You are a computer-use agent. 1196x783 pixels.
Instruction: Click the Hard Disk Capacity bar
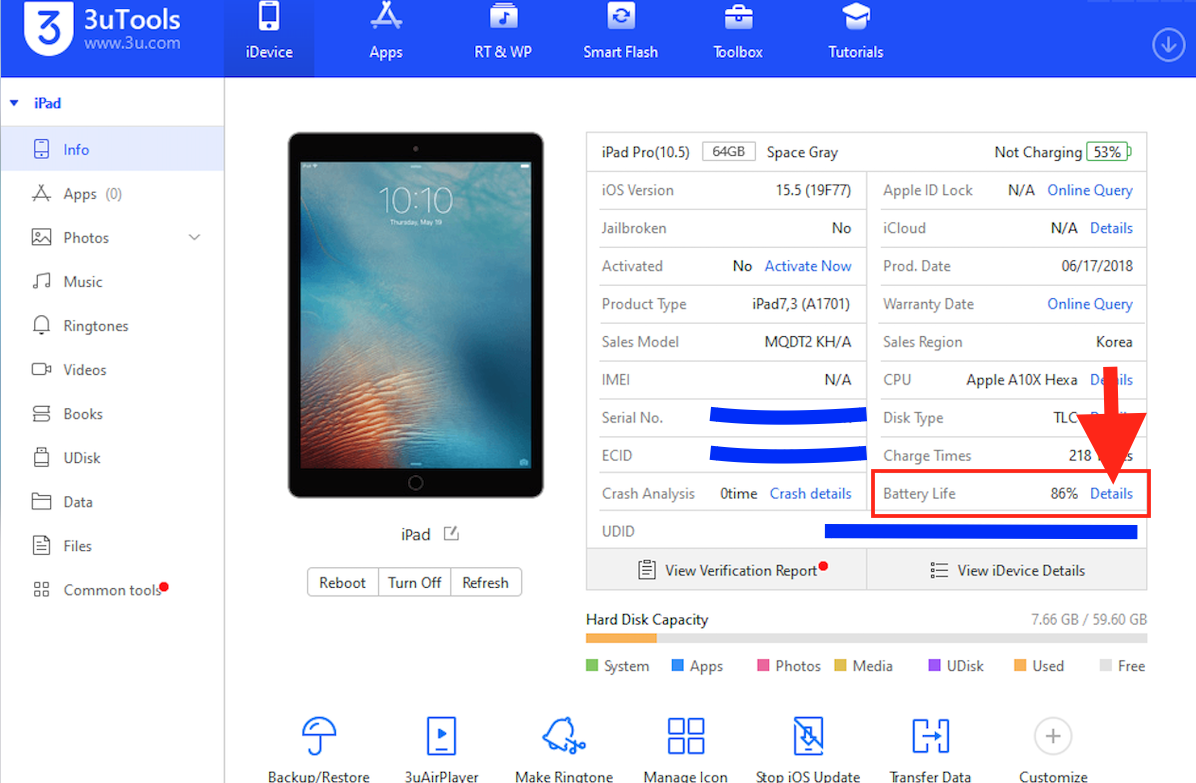(866, 638)
